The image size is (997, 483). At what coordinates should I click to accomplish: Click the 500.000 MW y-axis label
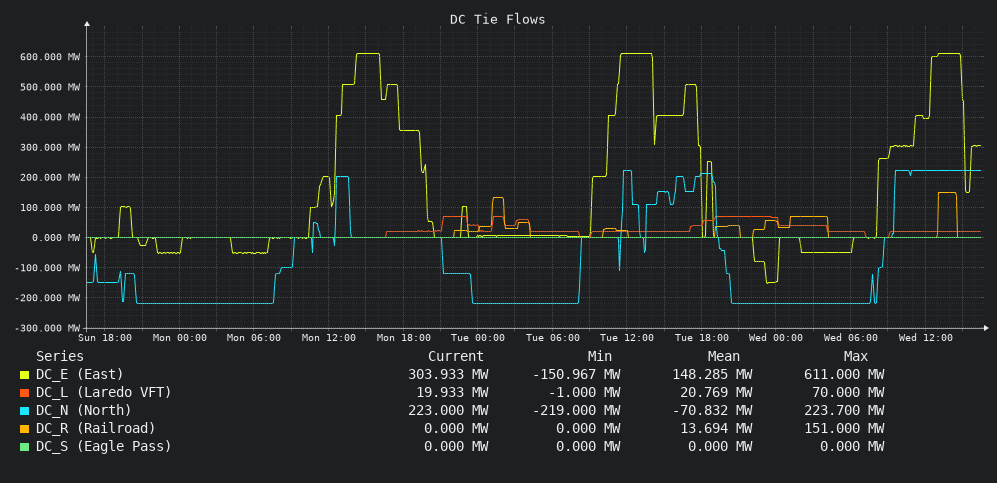click(x=51, y=87)
